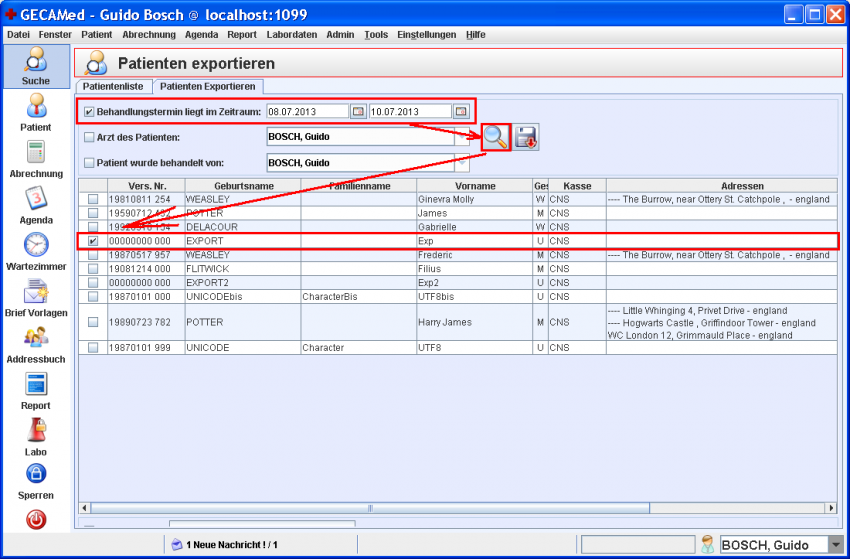The height and width of the screenshot is (559, 850).
Task: Enable Arzt des Patienten checkbox
Action: (x=89, y=137)
